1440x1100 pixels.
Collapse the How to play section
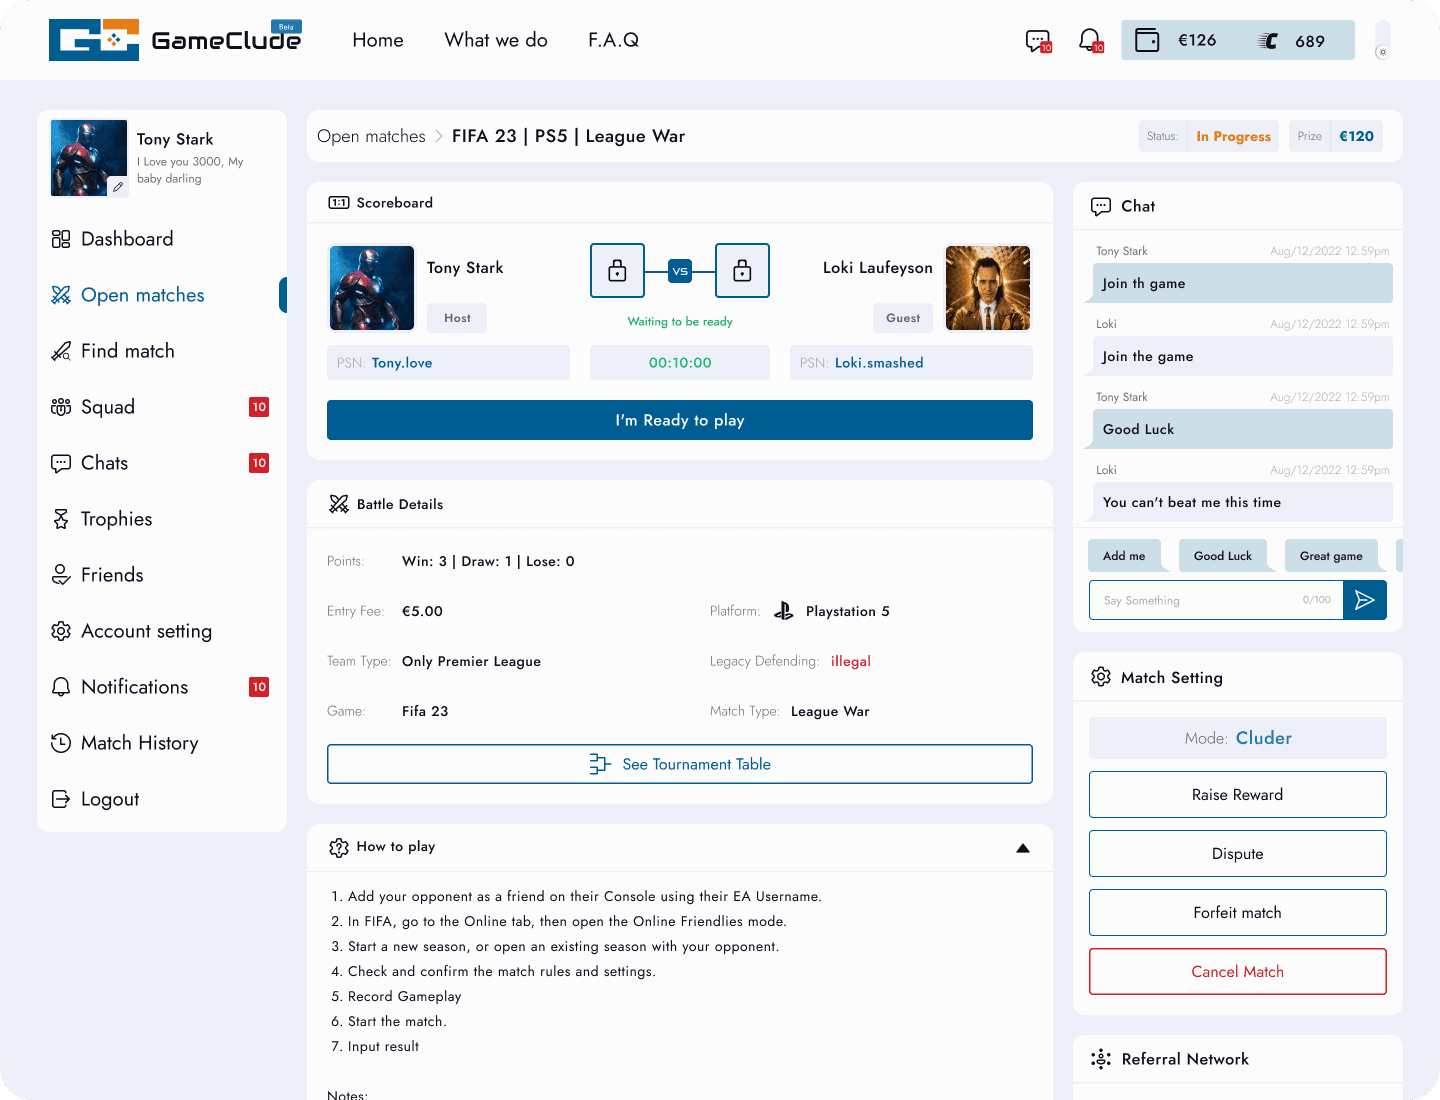pos(1023,848)
